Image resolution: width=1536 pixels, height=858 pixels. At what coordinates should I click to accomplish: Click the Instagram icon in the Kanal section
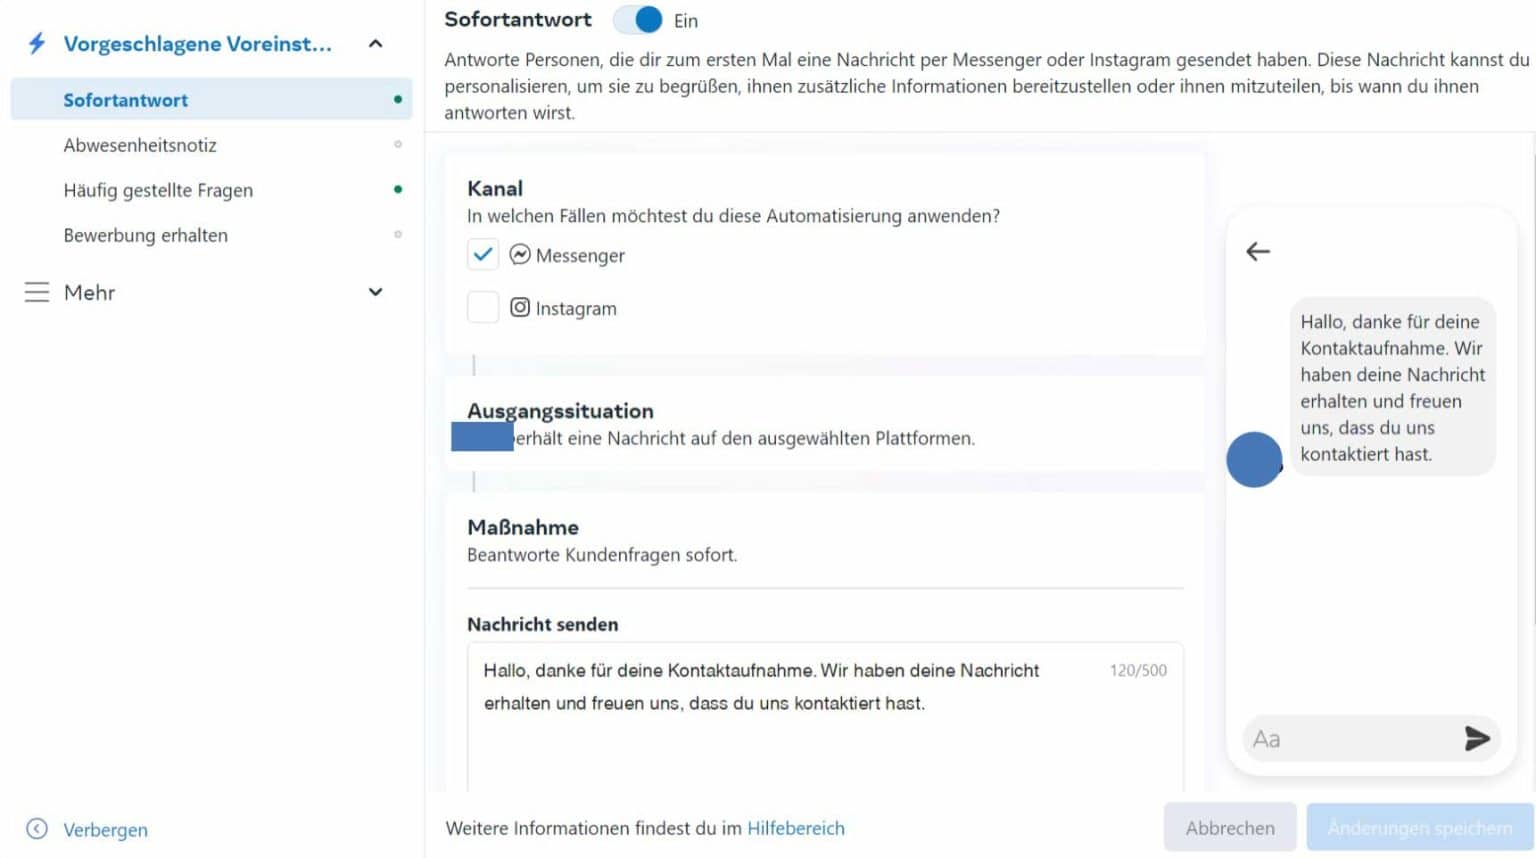(520, 307)
